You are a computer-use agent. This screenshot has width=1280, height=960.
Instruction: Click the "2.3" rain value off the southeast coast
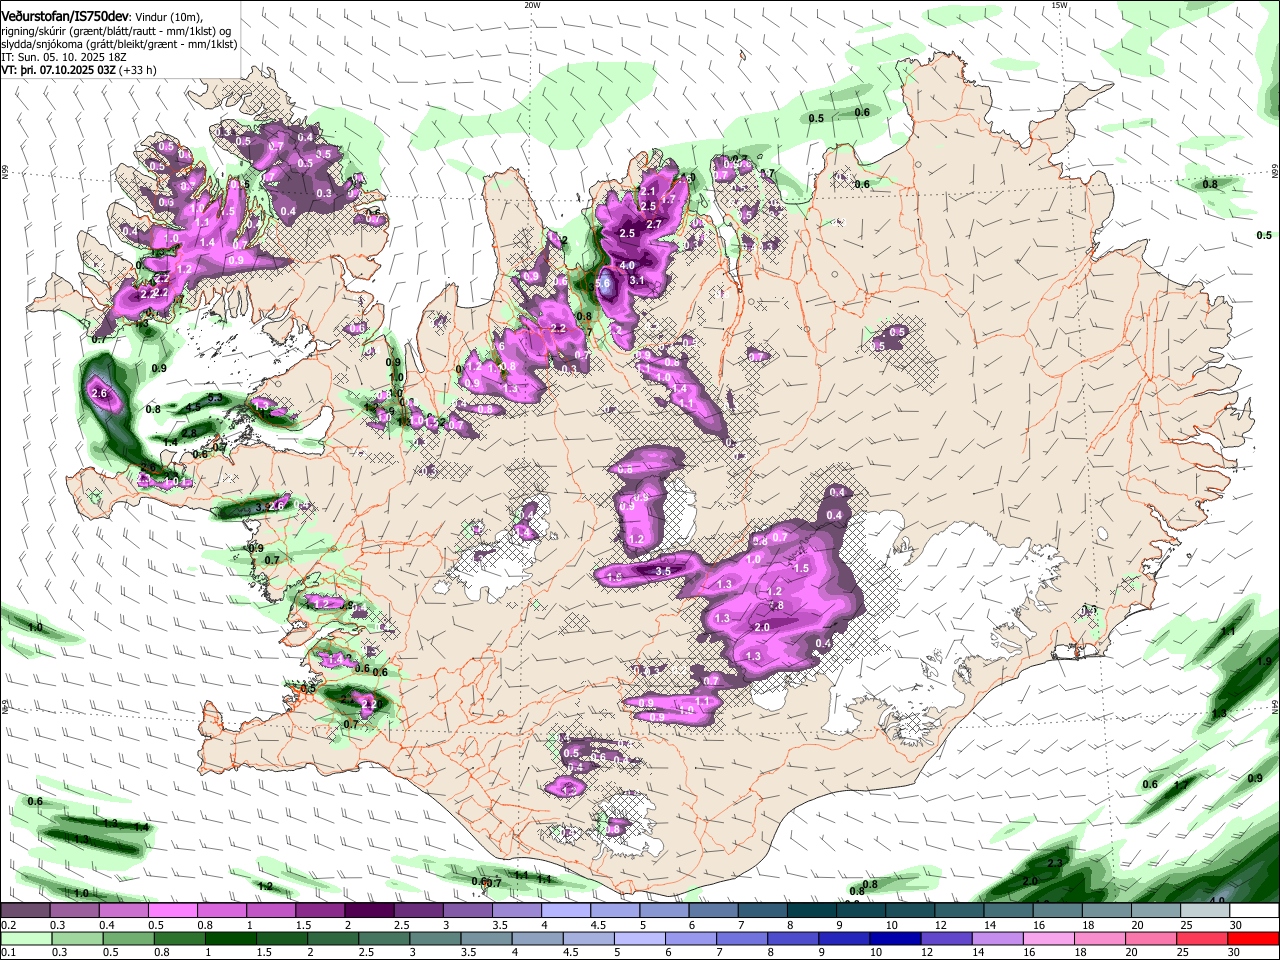[1055, 863]
